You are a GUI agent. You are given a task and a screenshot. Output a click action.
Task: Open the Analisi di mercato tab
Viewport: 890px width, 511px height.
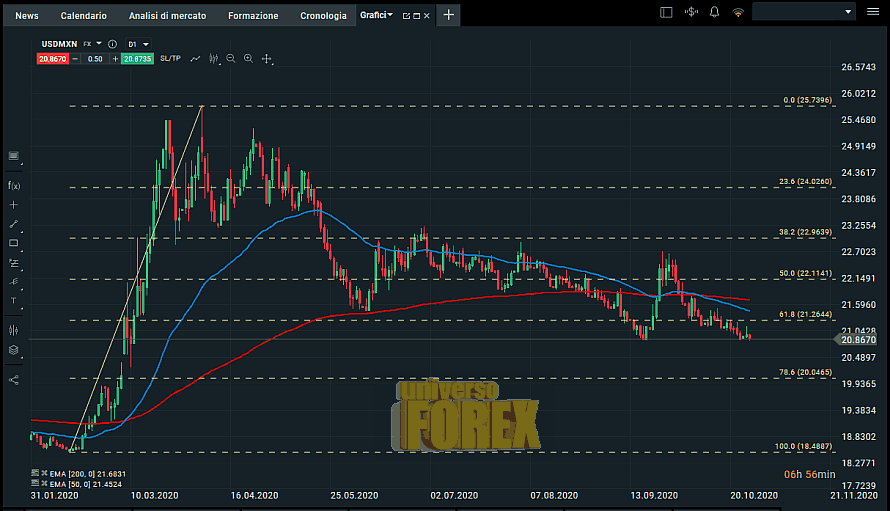coord(167,16)
